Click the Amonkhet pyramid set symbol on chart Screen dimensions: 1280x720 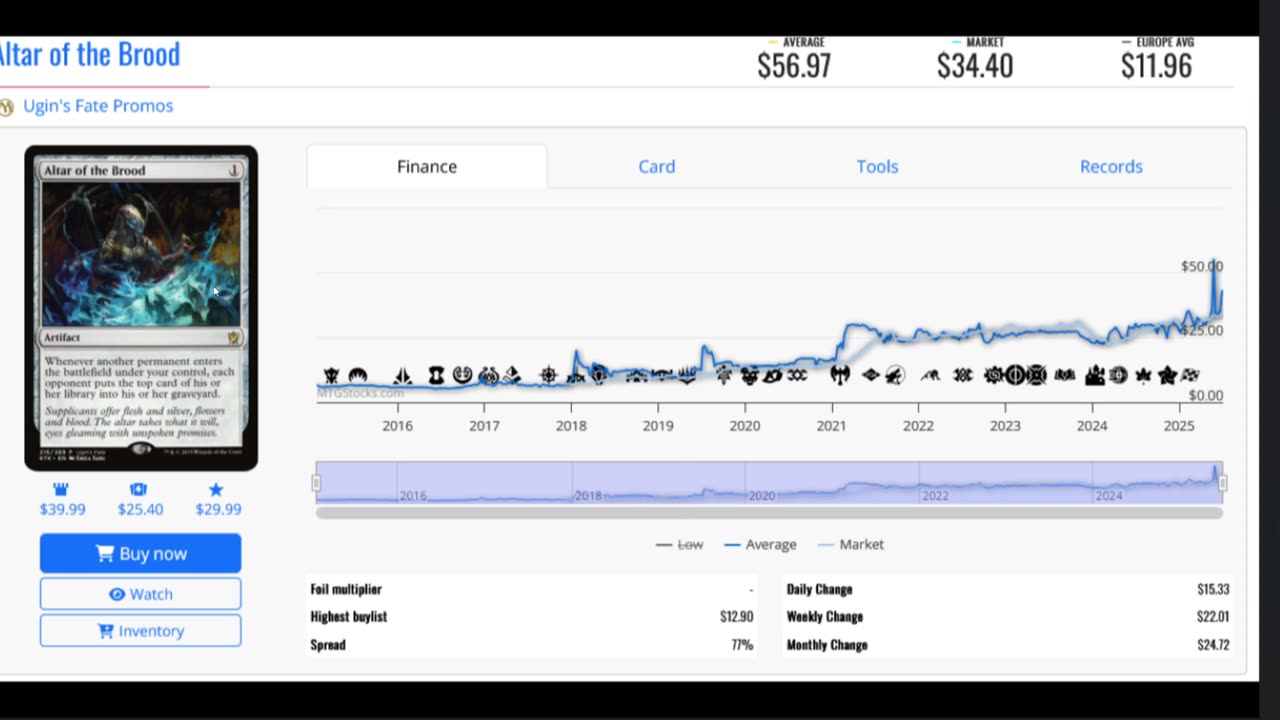pos(512,376)
